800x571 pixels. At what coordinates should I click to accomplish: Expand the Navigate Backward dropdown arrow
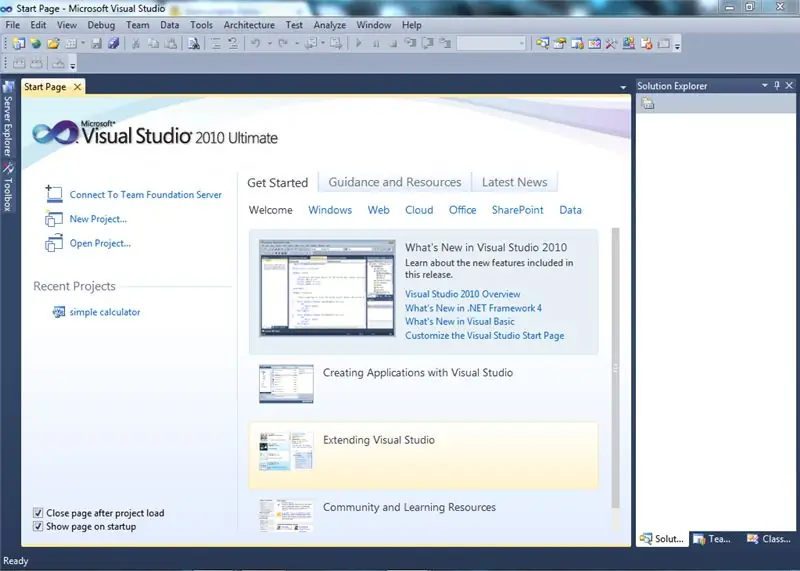click(x=322, y=44)
